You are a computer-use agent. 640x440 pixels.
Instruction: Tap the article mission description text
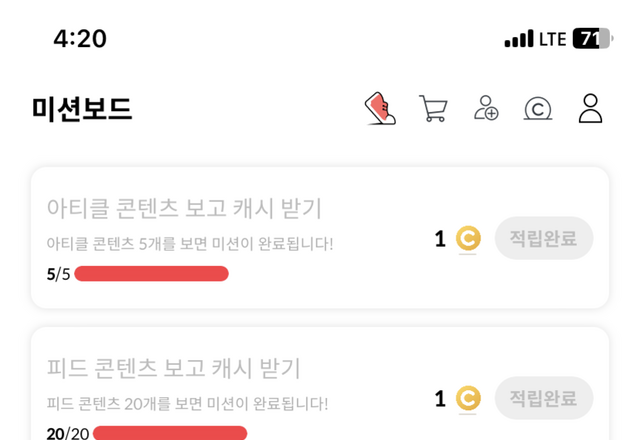click(190, 243)
